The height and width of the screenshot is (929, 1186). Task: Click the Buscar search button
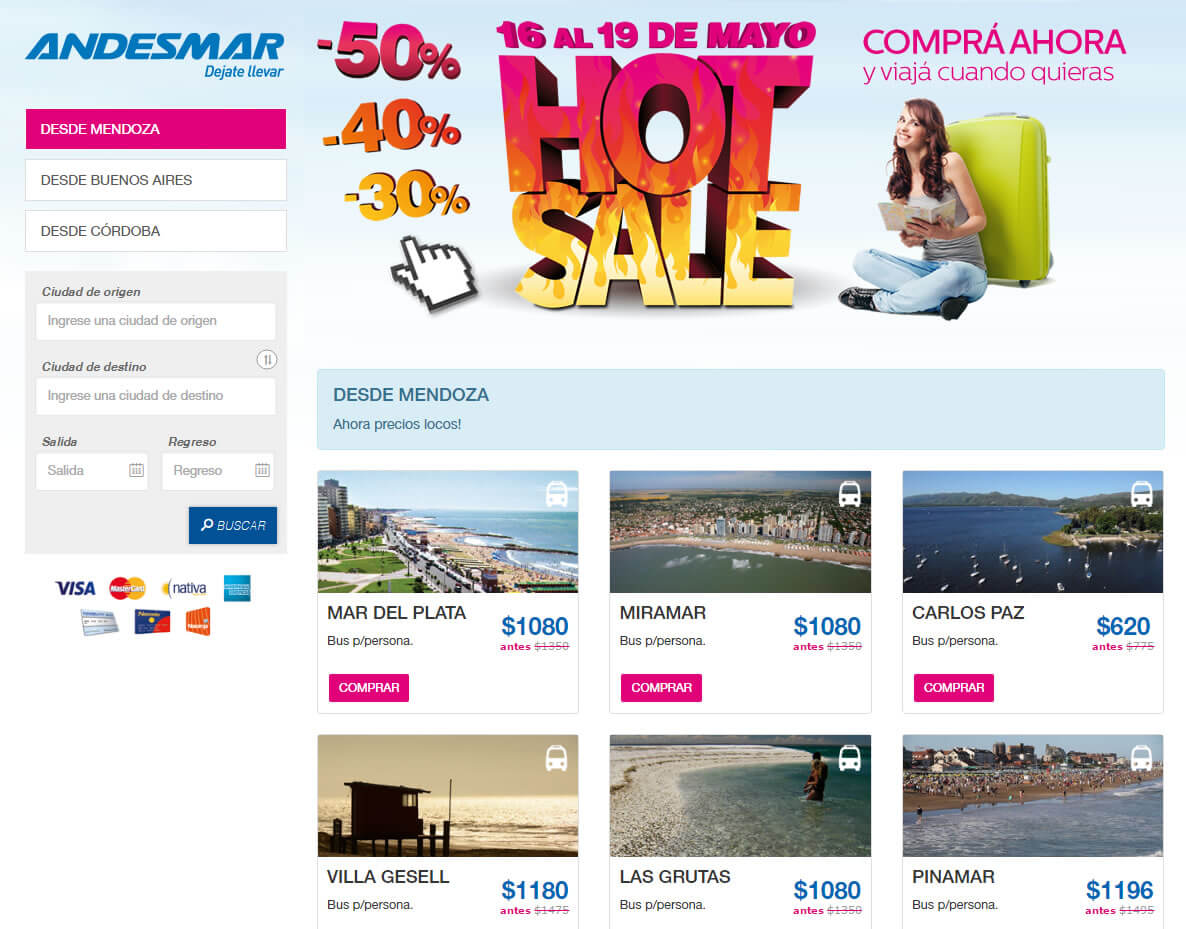click(233, 525)
